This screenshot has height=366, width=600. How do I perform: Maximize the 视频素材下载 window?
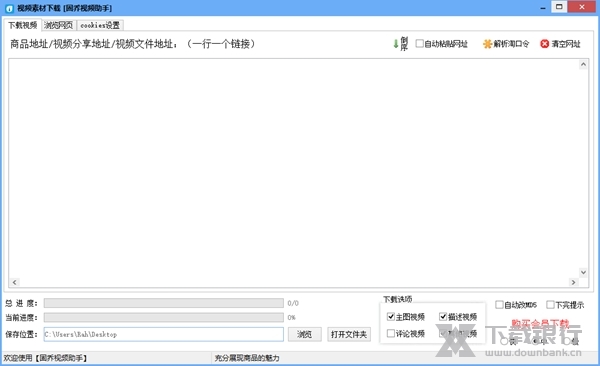coord(559,7)
